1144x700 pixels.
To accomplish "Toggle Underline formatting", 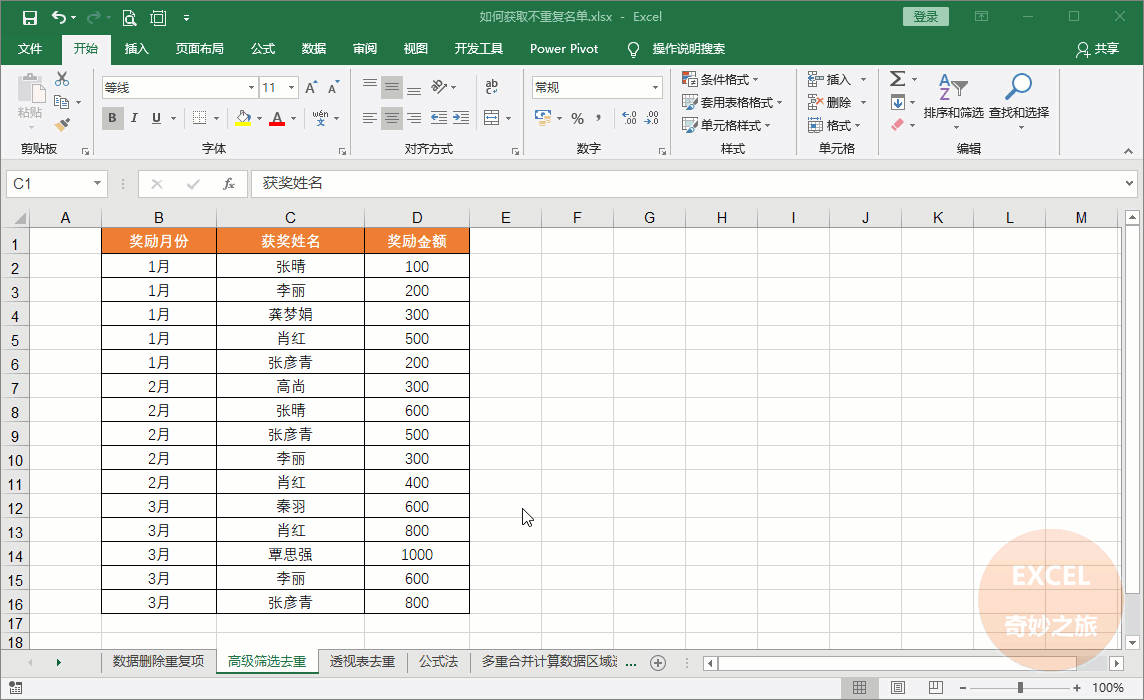I will (156, 118).
